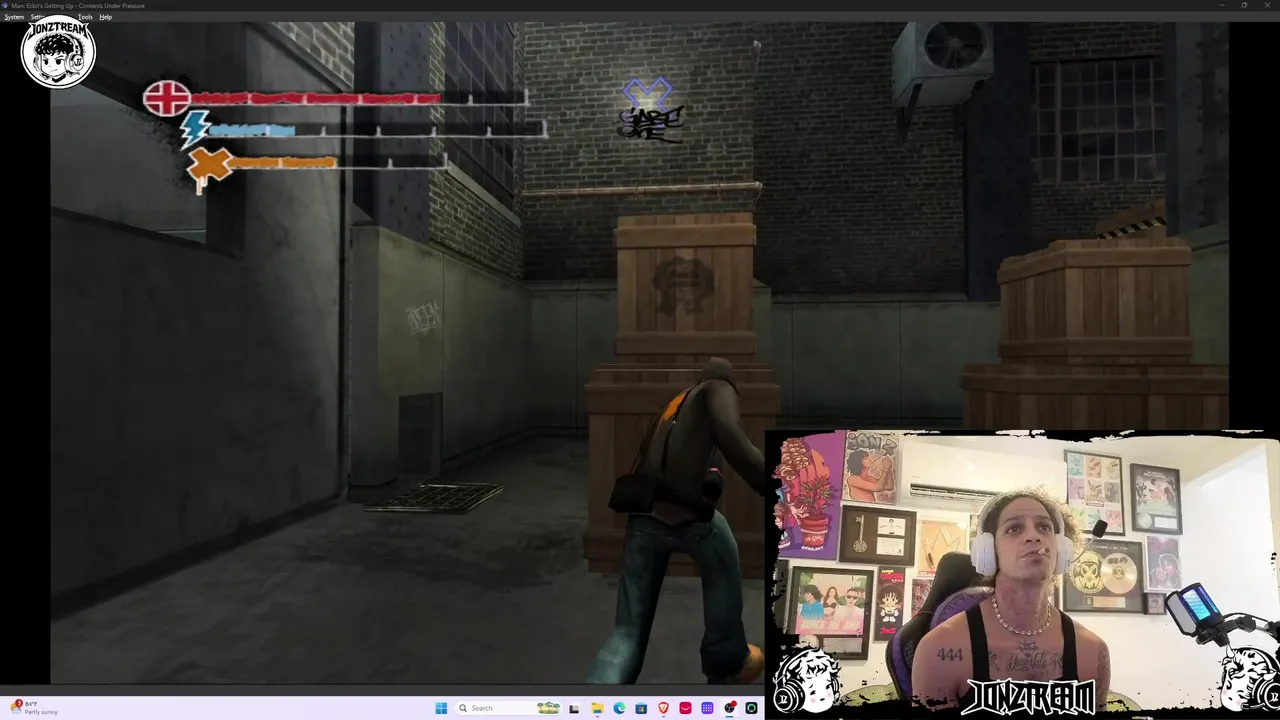Open the Windows Start menu
The height and width of the screenshot is (720, 1280).
coord(441,708)
